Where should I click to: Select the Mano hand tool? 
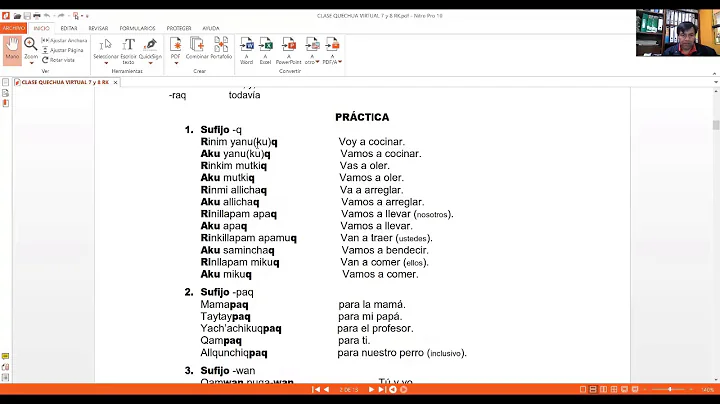coord(12,50)
